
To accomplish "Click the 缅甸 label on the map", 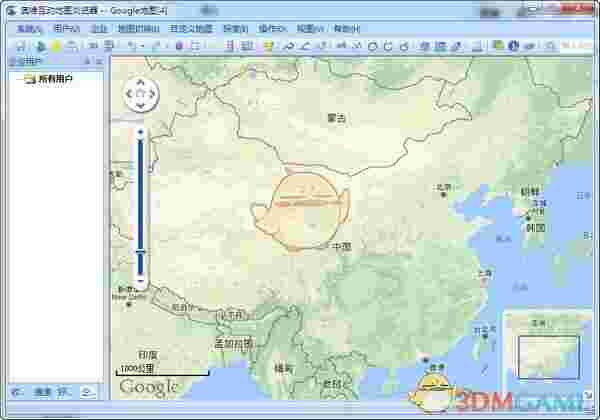I will click(284, 369).
